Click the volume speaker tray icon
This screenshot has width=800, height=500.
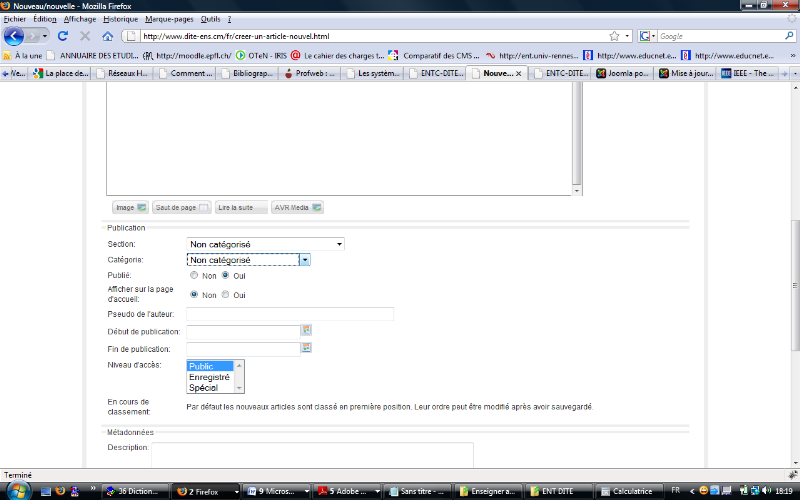click(x=766, y=490)
